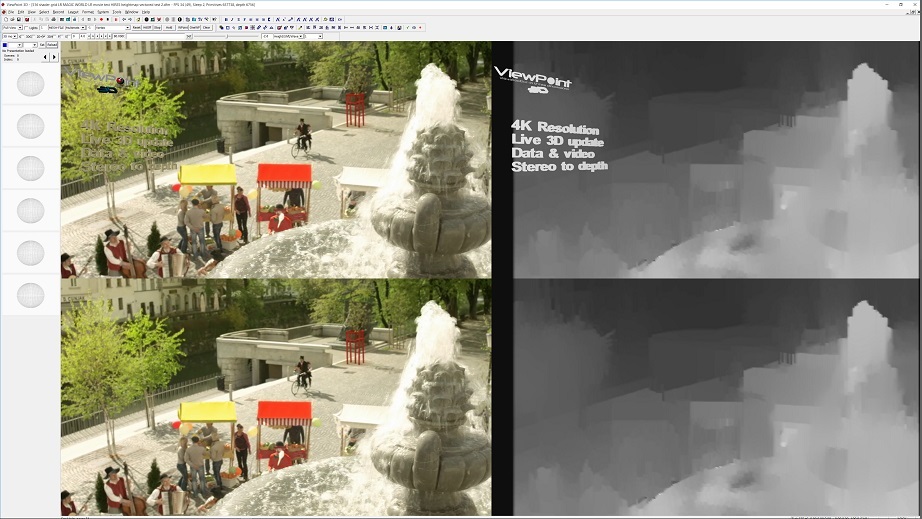Open the Frames dropdown
The width and height of the screenshot is (922, 519).
[x=112, y=28]
